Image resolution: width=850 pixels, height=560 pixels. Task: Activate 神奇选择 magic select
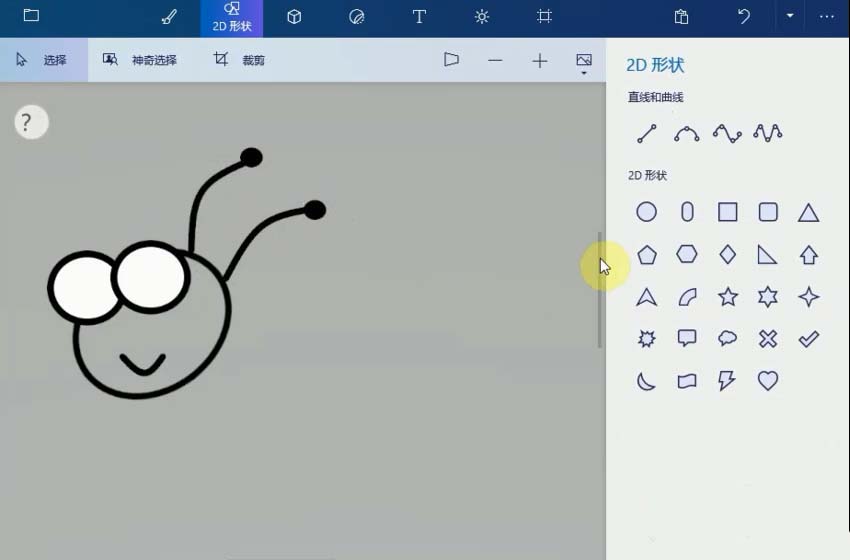click(140, 60)
